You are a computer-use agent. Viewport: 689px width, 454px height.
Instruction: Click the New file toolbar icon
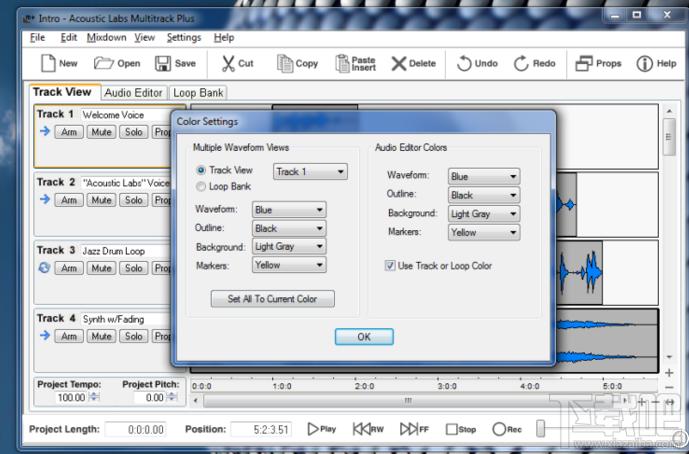[x=47, y=63]
